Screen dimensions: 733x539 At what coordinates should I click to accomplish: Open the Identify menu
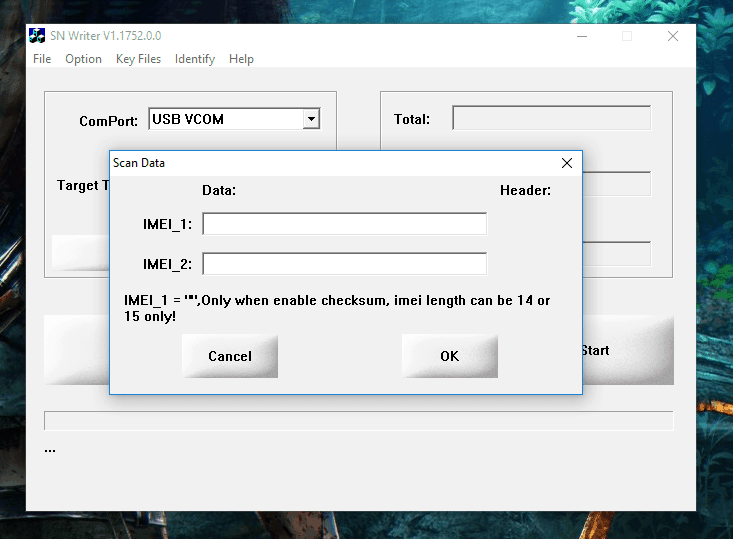(194, 59)
